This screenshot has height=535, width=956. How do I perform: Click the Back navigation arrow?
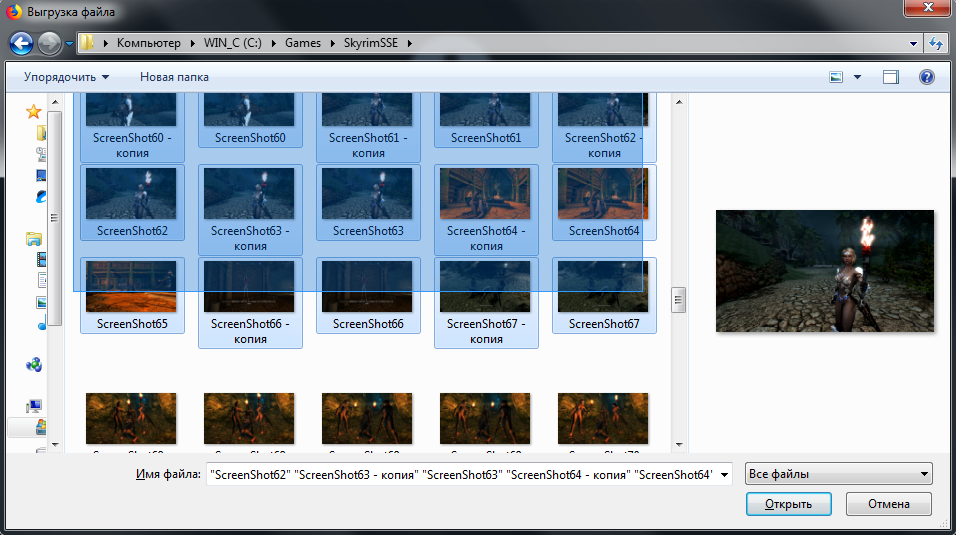point(22,43)
